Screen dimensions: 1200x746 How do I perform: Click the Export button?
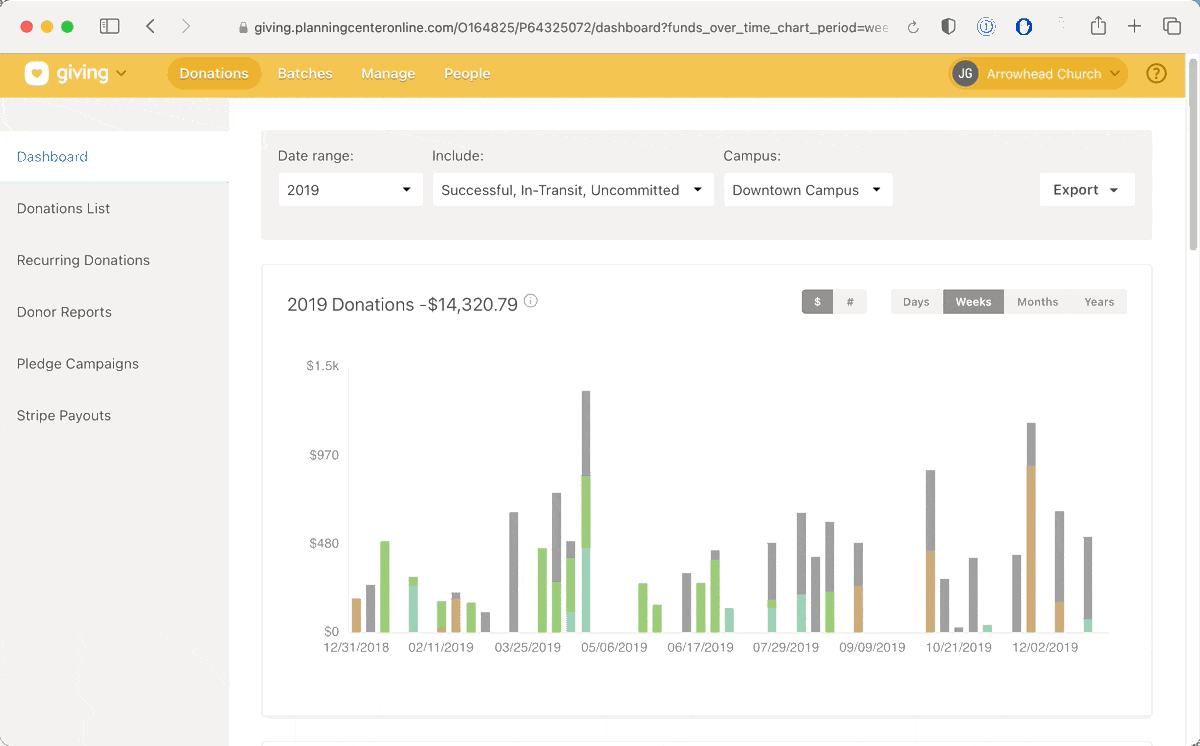click(x=1086, y=190)
